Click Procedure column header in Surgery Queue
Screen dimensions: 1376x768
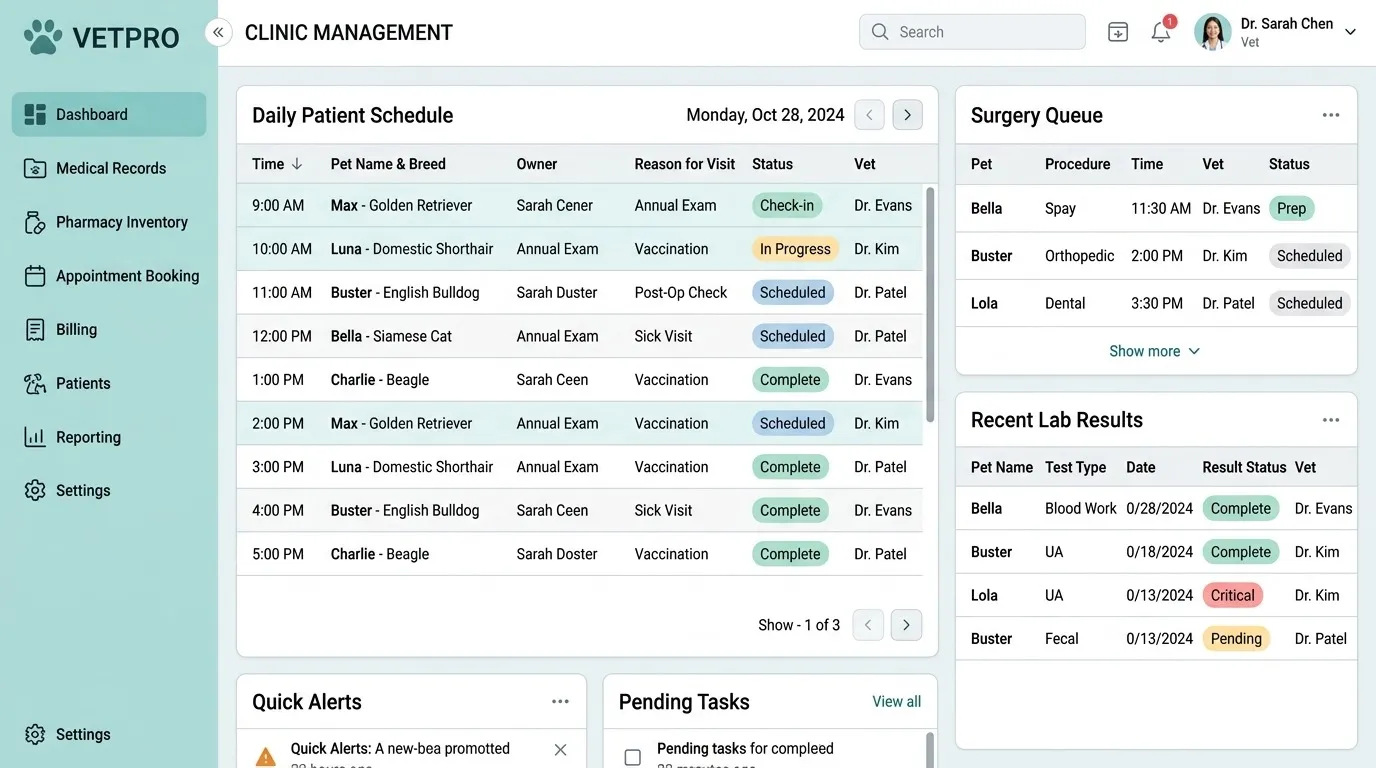point(1077,164)
